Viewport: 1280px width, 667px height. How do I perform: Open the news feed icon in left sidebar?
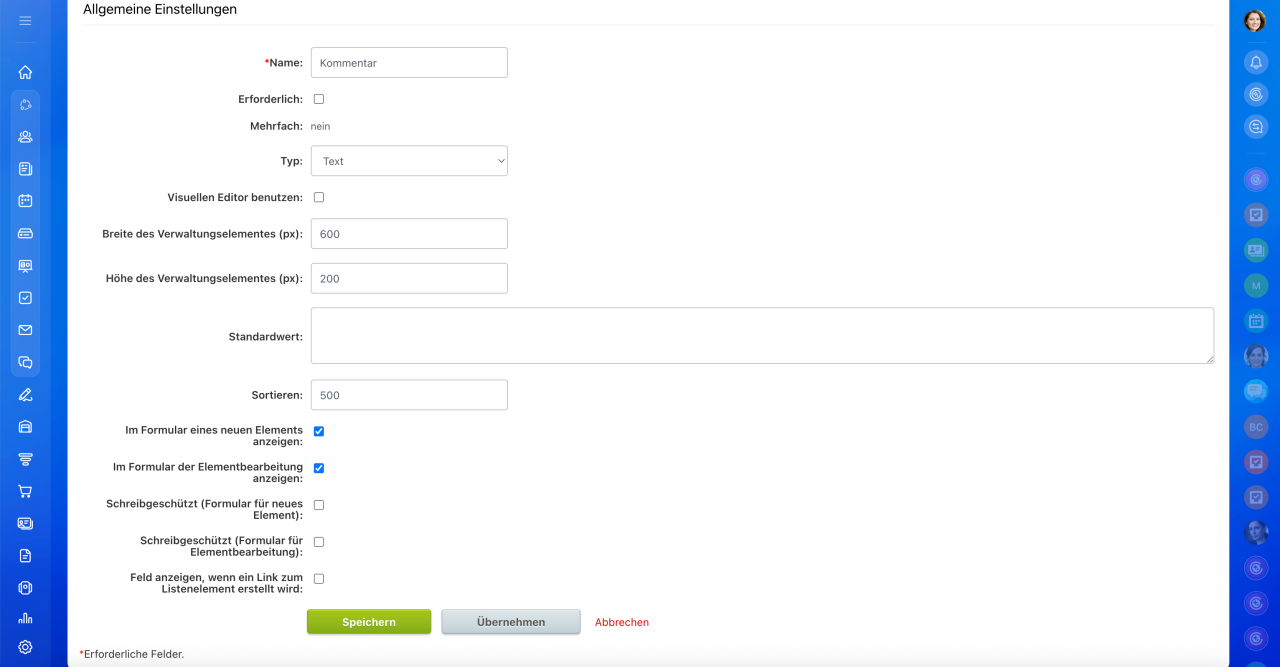click(25, 169)
